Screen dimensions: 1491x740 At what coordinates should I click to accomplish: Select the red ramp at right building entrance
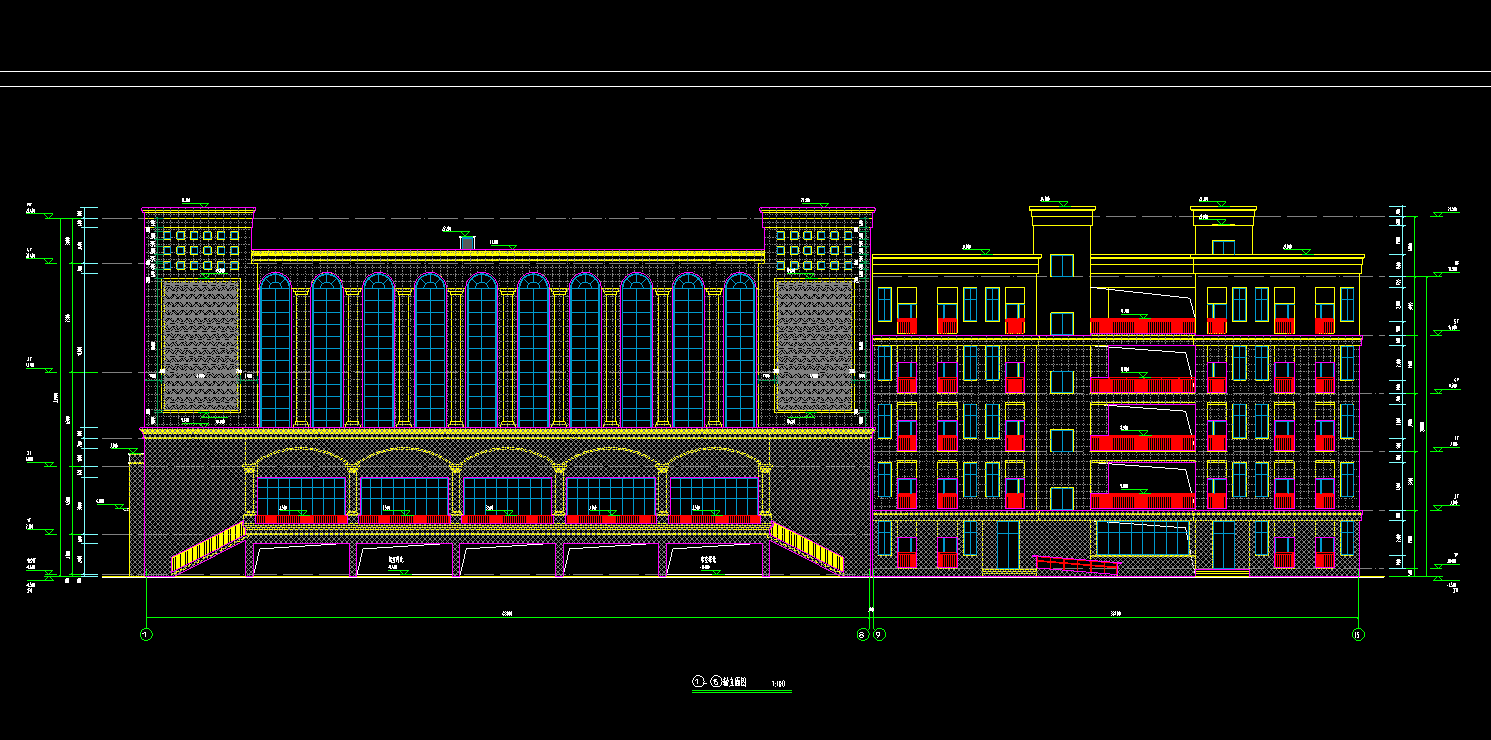click(x=1076, y=565)
